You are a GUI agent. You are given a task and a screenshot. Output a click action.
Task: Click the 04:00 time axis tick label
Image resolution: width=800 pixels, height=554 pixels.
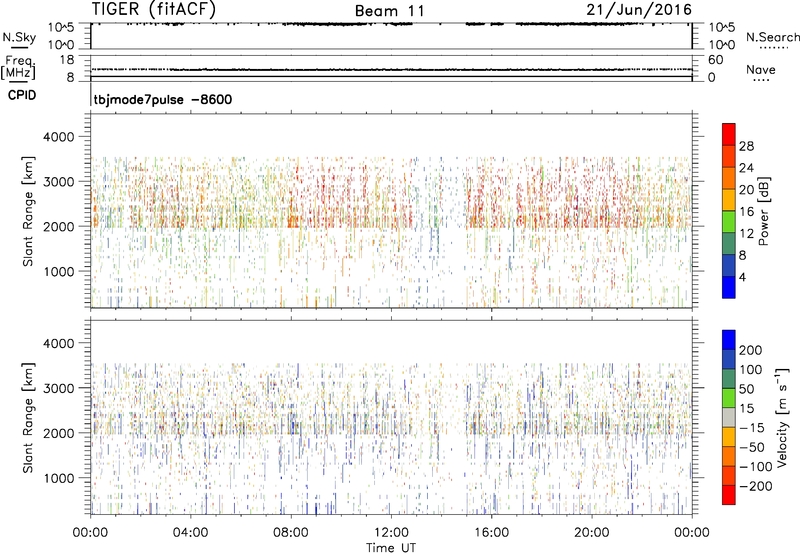tap(190, 533)
